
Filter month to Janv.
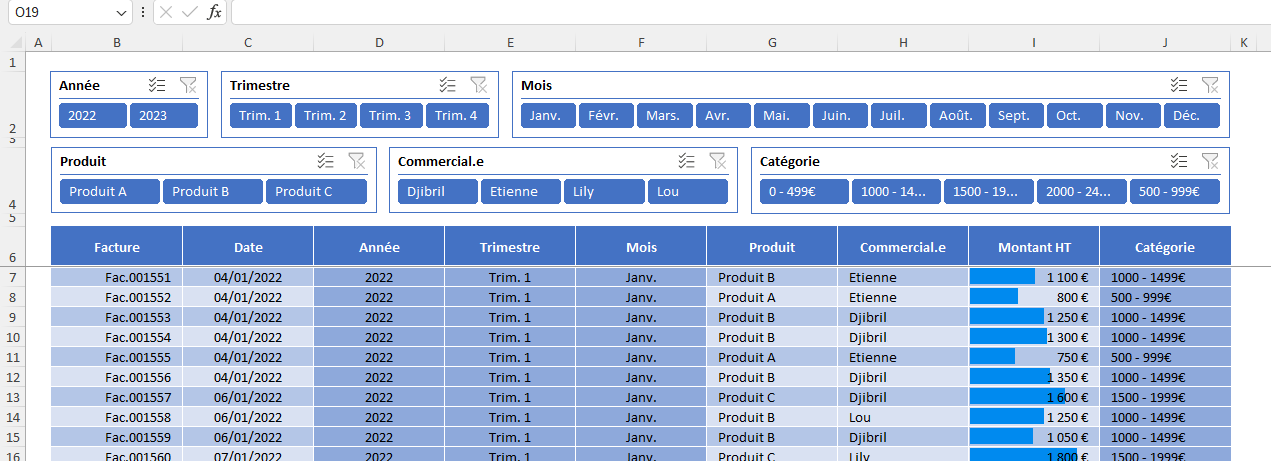pos(548,116)
